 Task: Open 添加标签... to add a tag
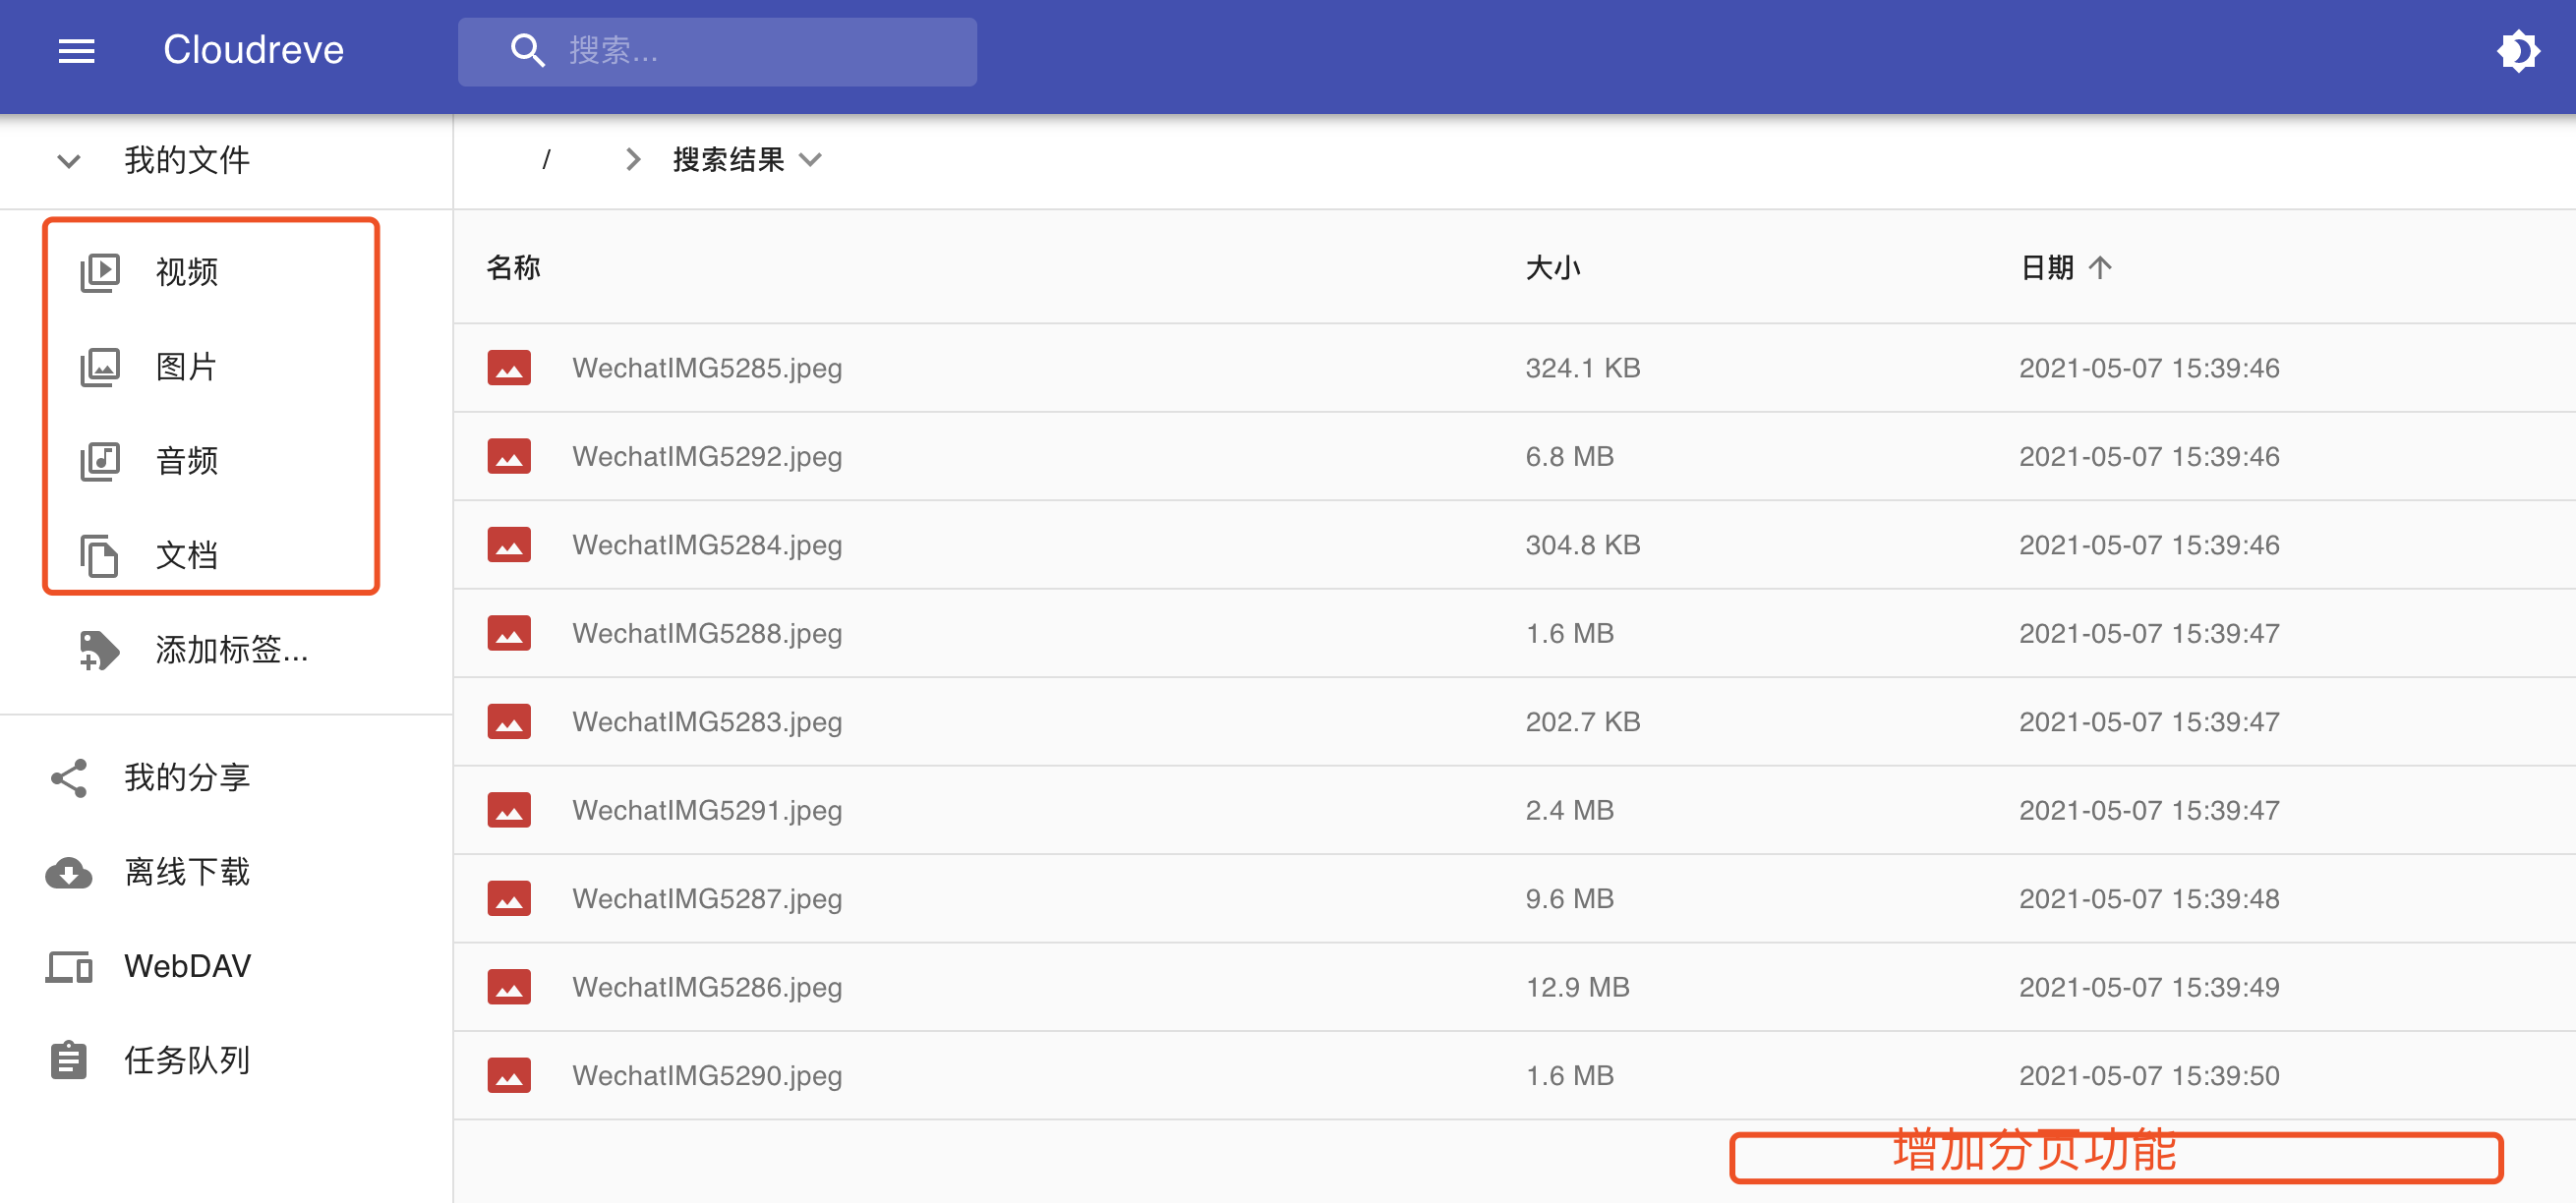pos(232,650)
